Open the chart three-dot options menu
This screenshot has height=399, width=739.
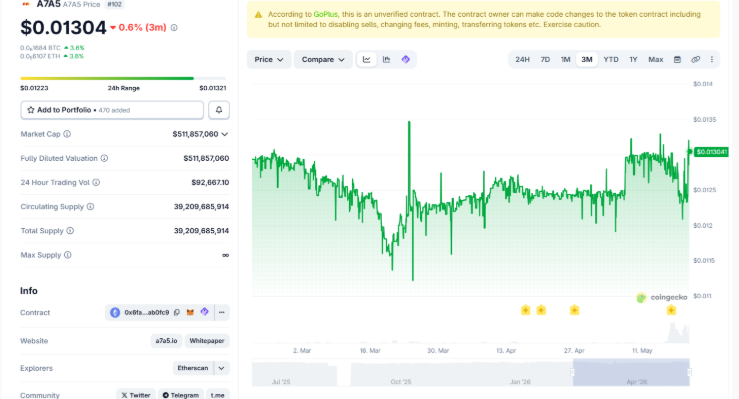coord(712,59)
